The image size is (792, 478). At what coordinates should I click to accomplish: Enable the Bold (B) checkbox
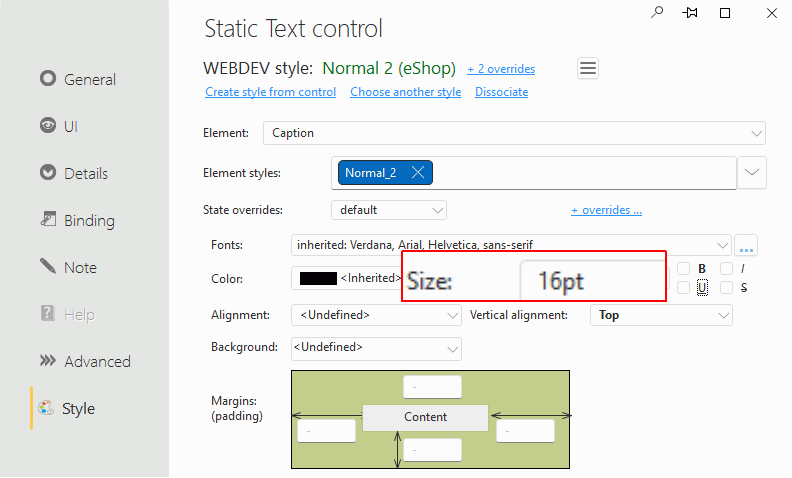coord(683,268)
